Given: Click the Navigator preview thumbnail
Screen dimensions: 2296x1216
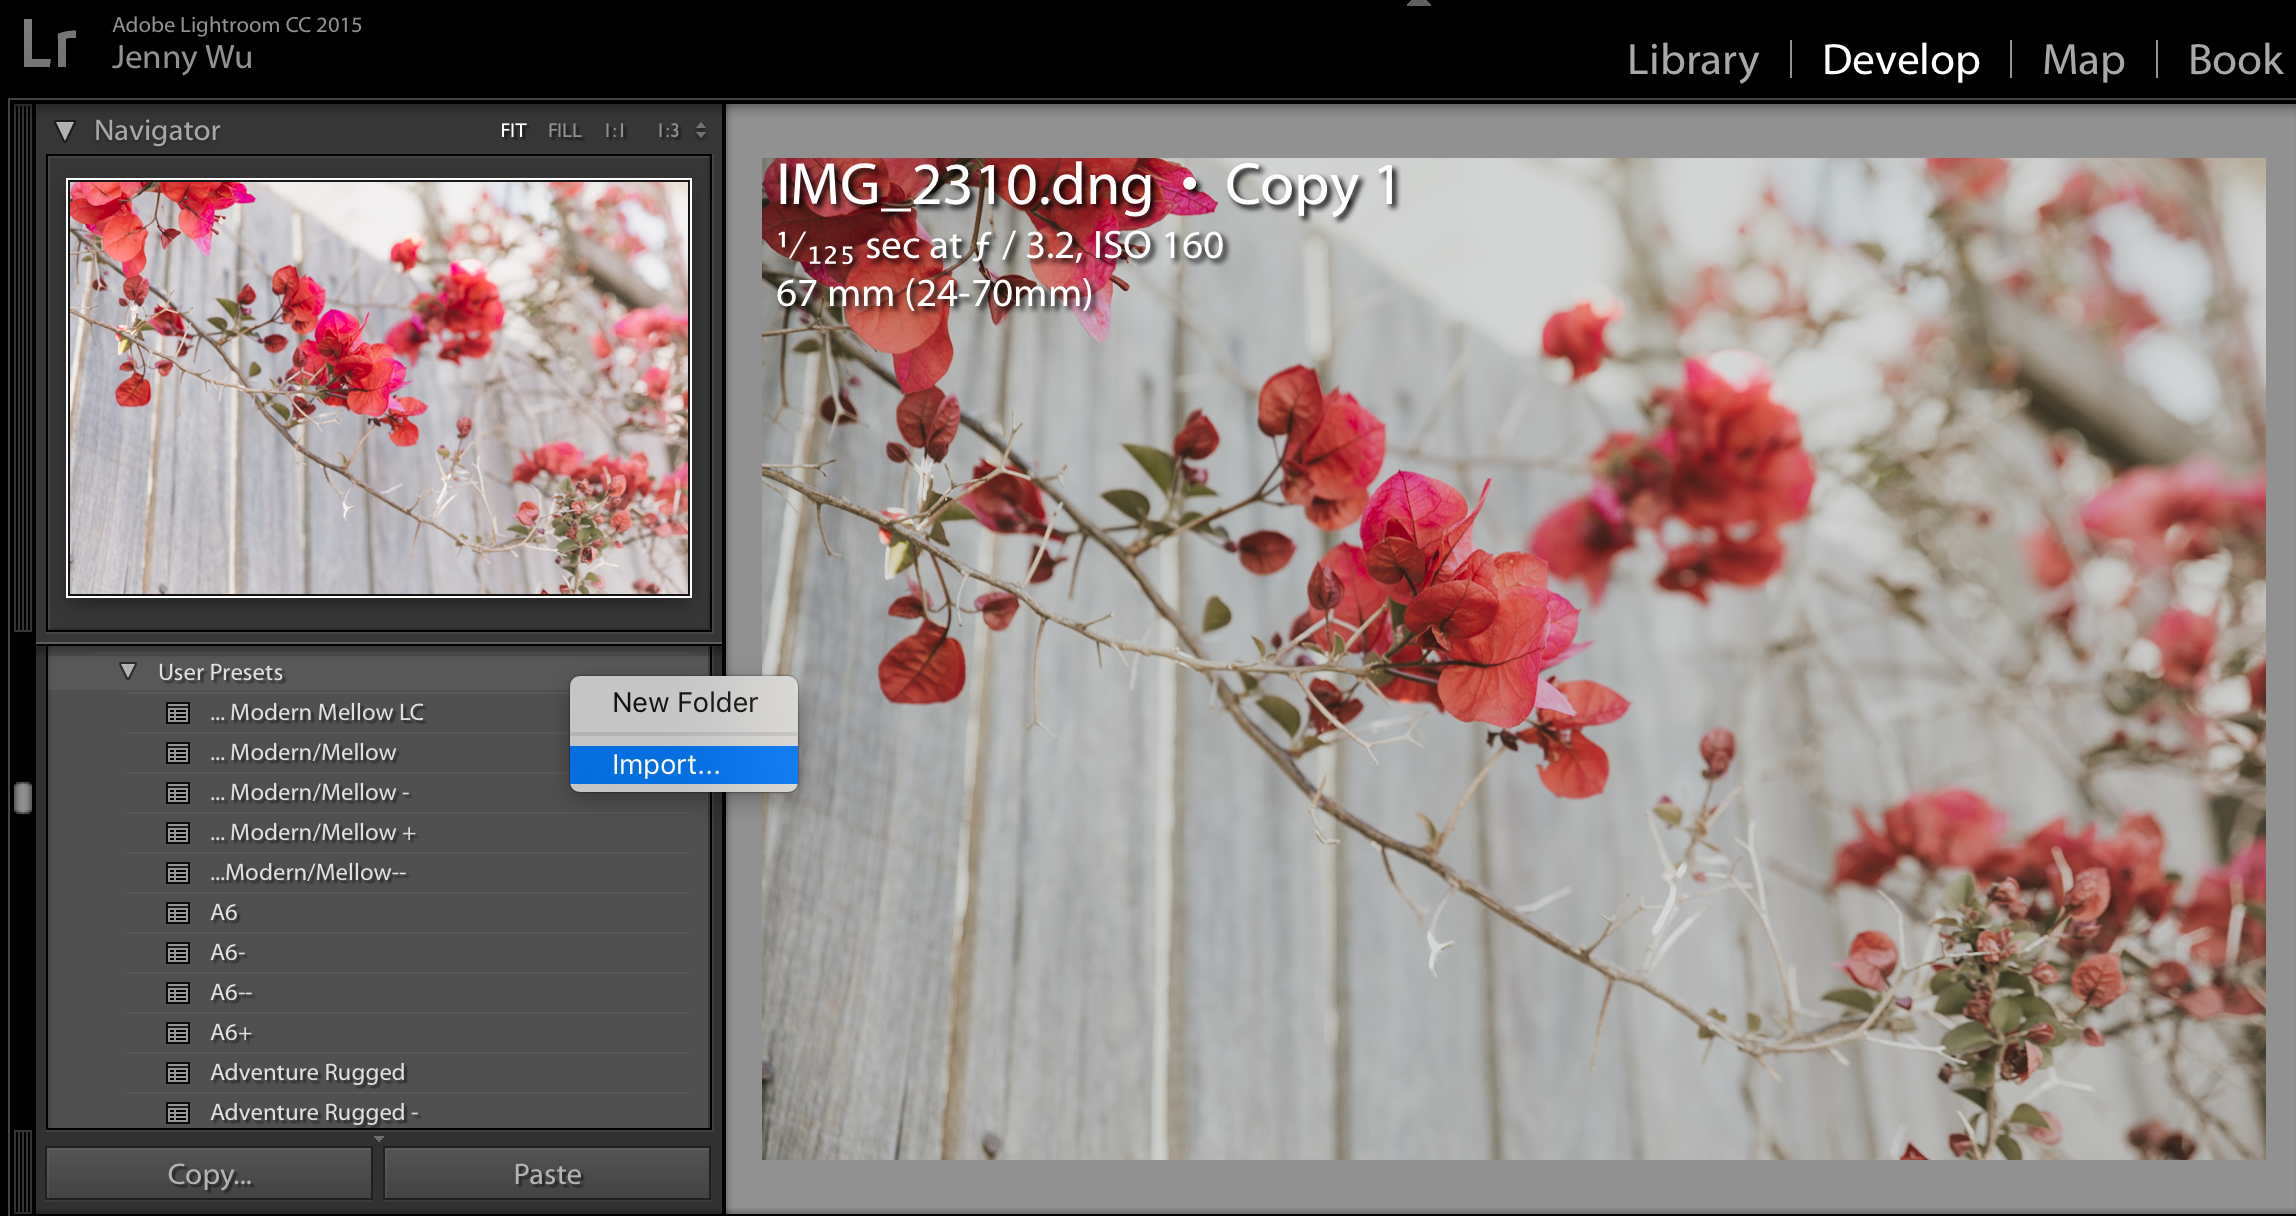Looking at the screenshot, I should pyautogui.click(x=379, y=386).
